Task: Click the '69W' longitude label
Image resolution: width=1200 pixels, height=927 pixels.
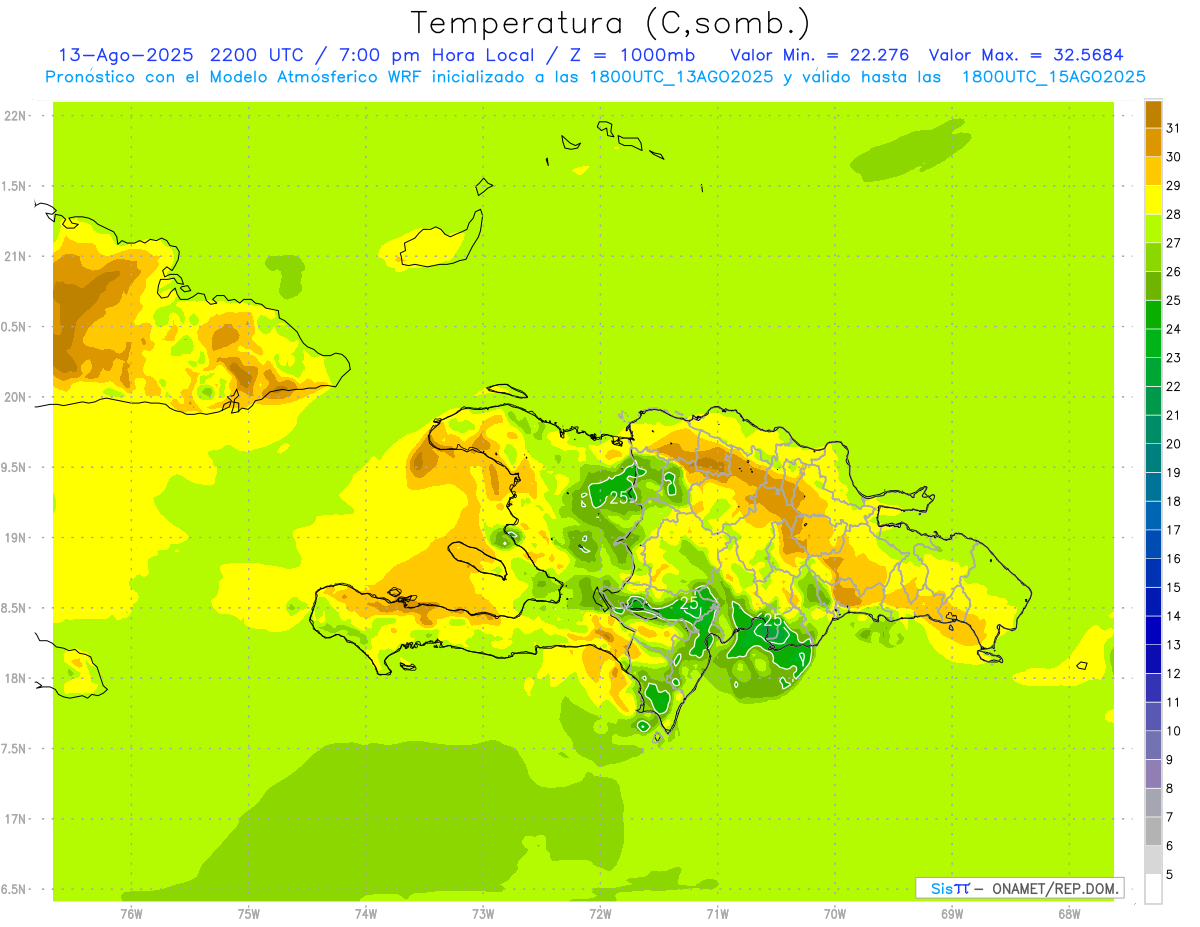Action: click(951, 914)
